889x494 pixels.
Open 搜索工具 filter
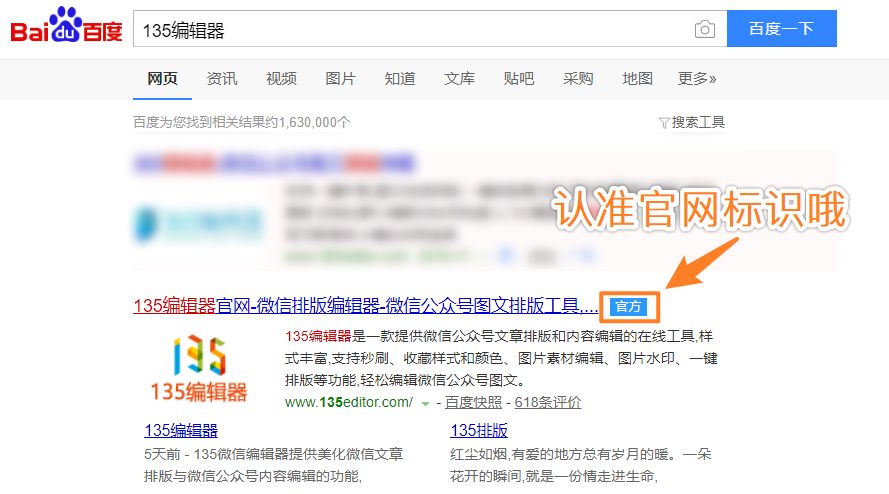(x=692, y=123)
